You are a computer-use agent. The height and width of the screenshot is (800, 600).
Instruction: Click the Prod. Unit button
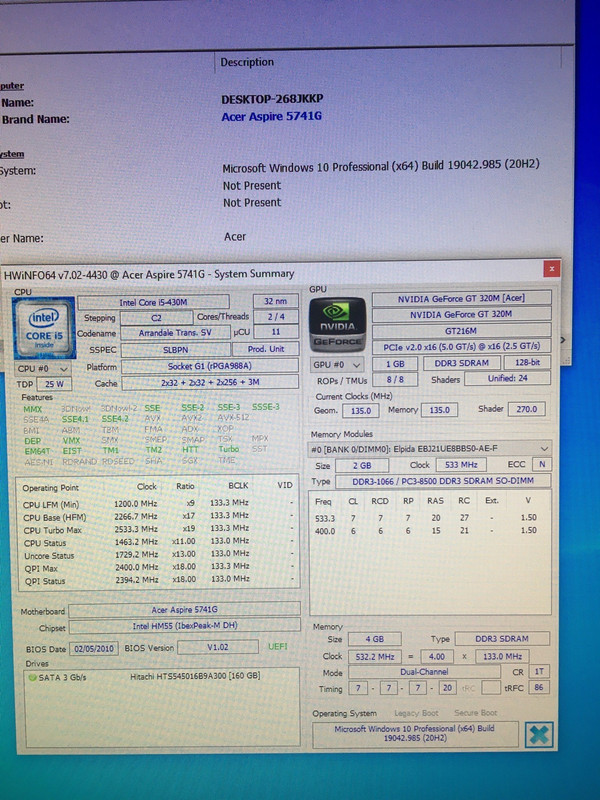(265, 349)
